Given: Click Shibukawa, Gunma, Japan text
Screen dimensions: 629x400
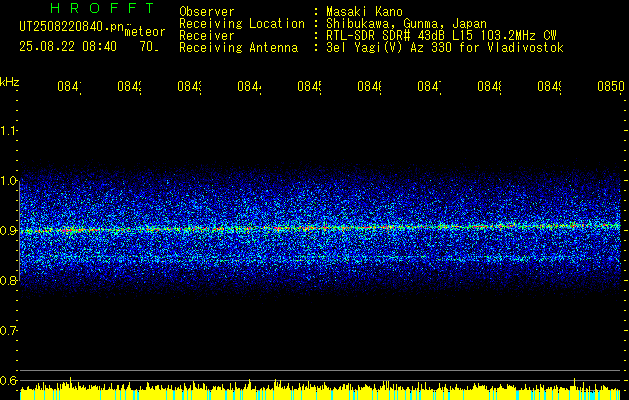Looking at the screenshot, I should click(406, 24).
